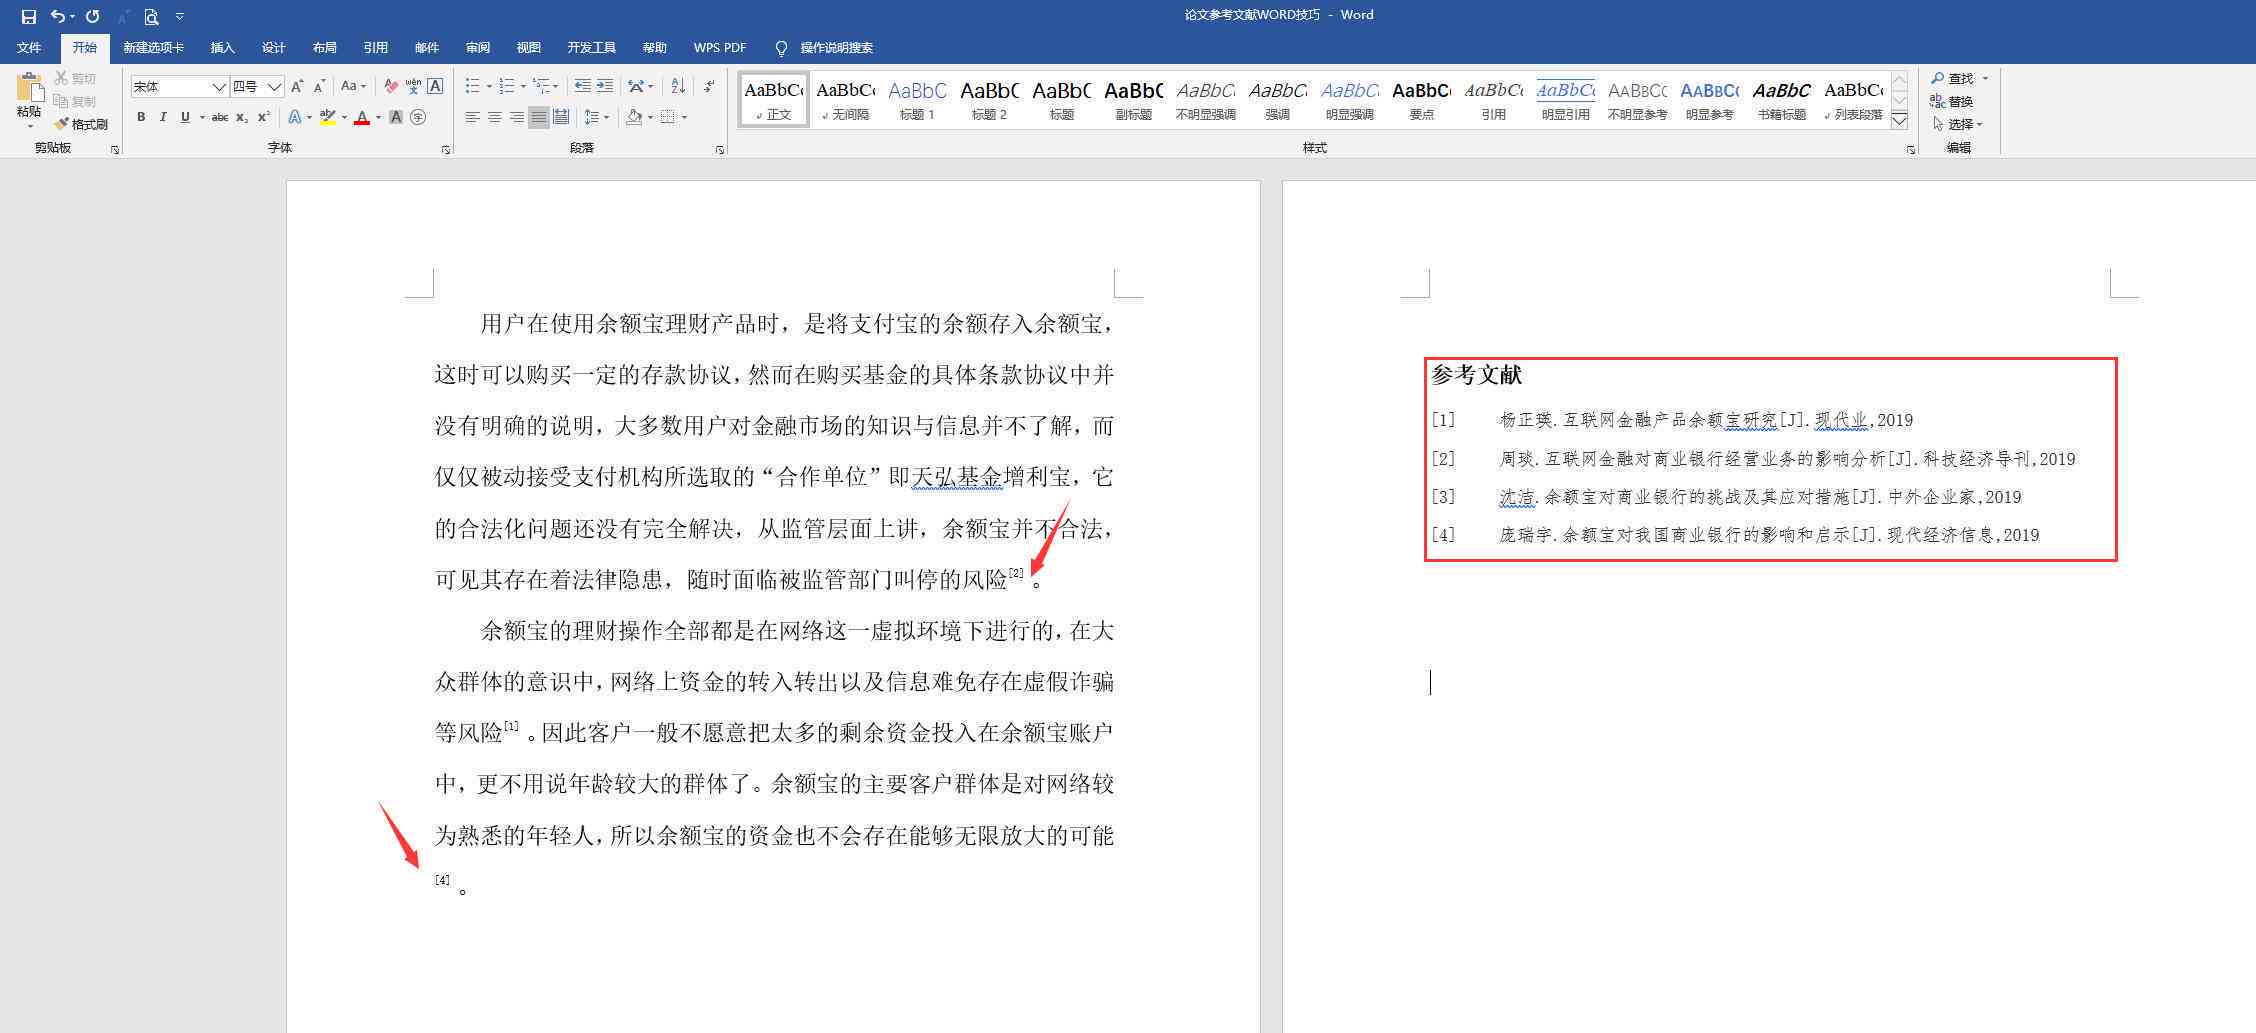
Task: Increase the paragraph indent
Action: coord(604,87)
